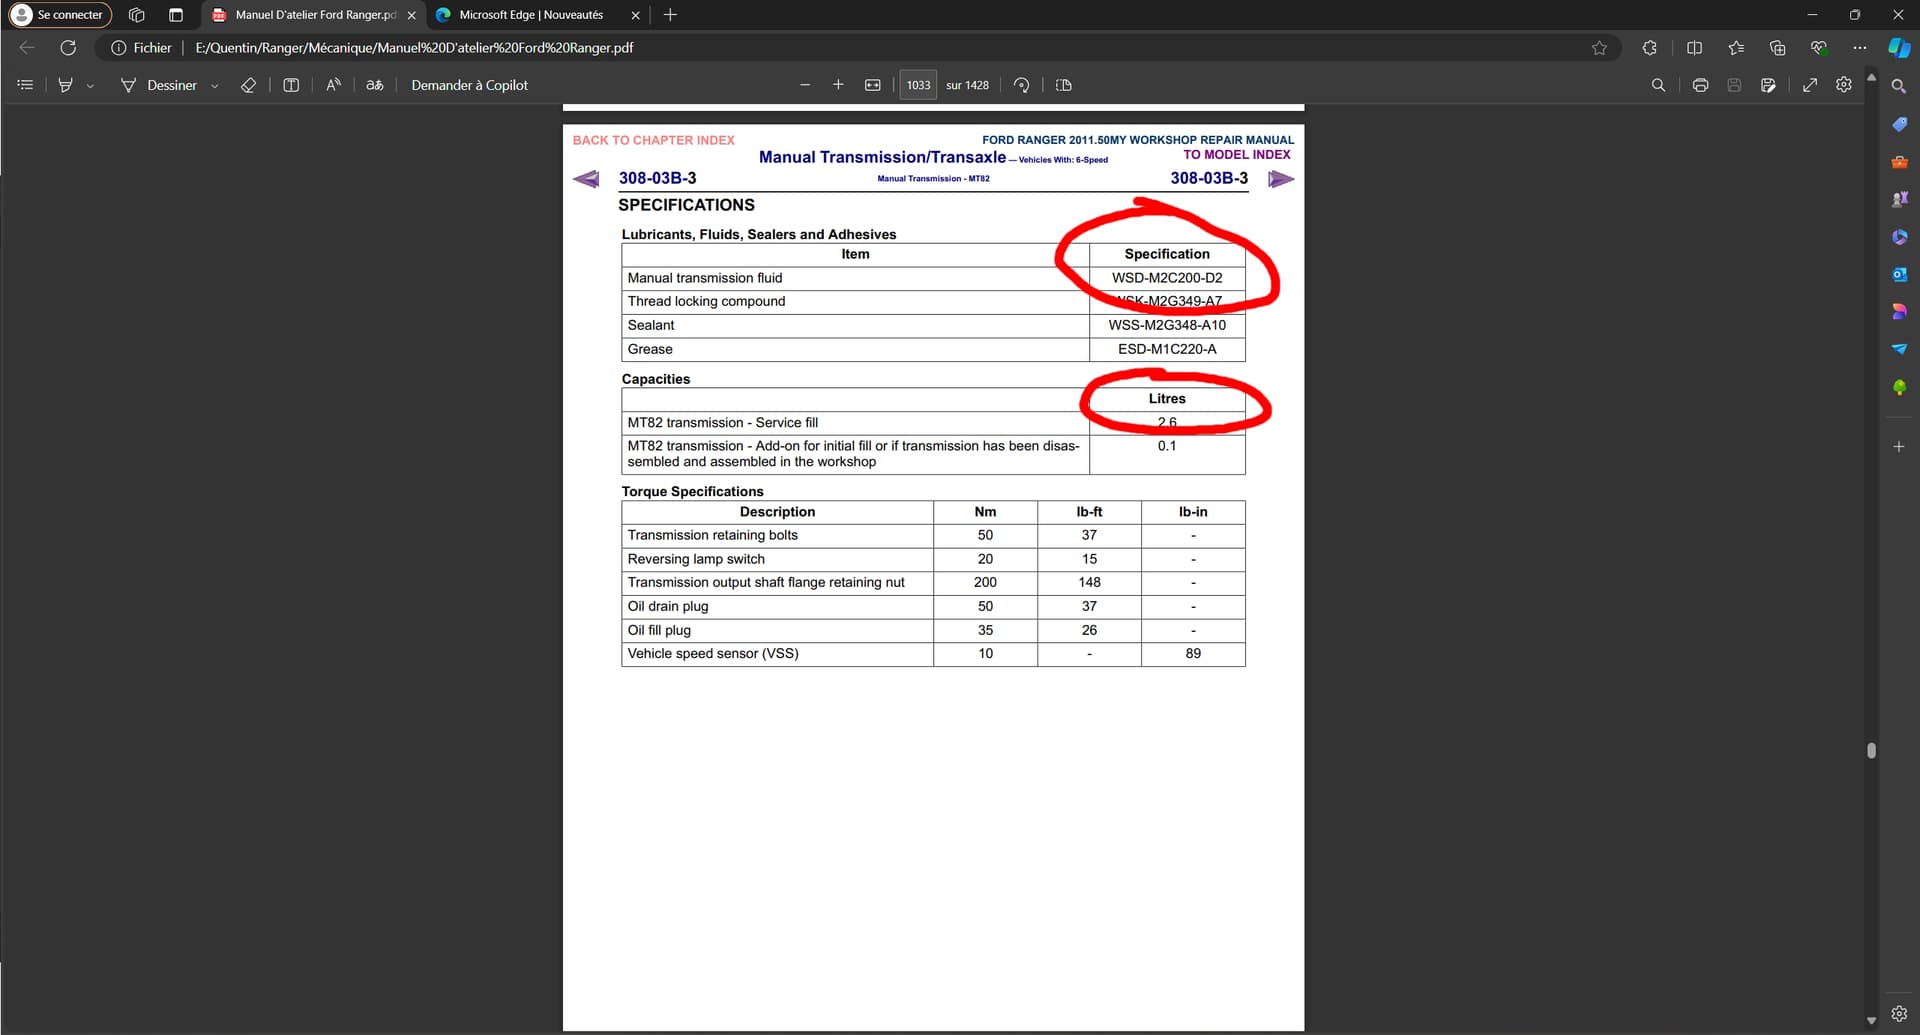This screenshot has height=1035, width=1920.
Task: Click scrollbar up arrow
Action: coord(1871,77)
